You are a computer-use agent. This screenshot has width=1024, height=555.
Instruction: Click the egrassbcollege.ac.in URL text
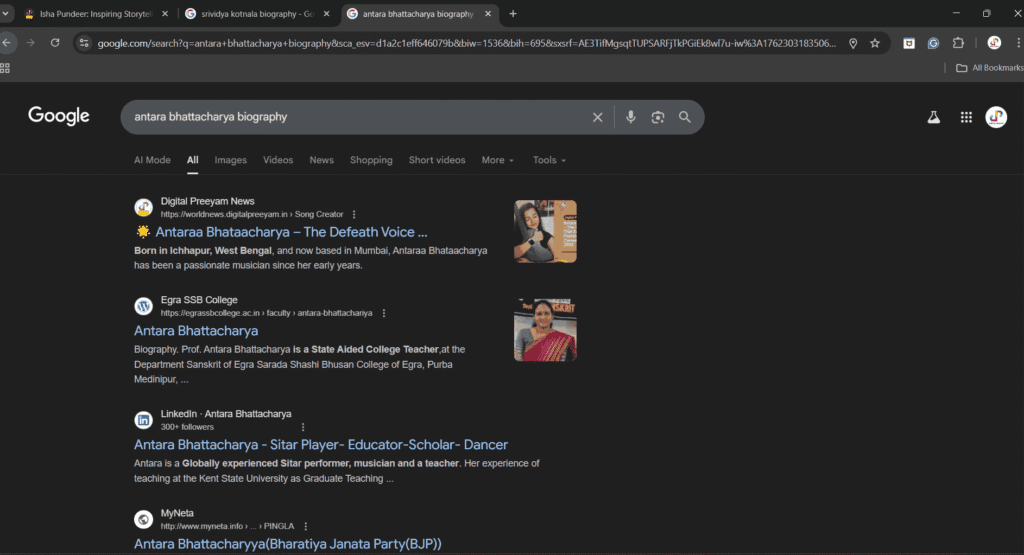coord(266,313)
